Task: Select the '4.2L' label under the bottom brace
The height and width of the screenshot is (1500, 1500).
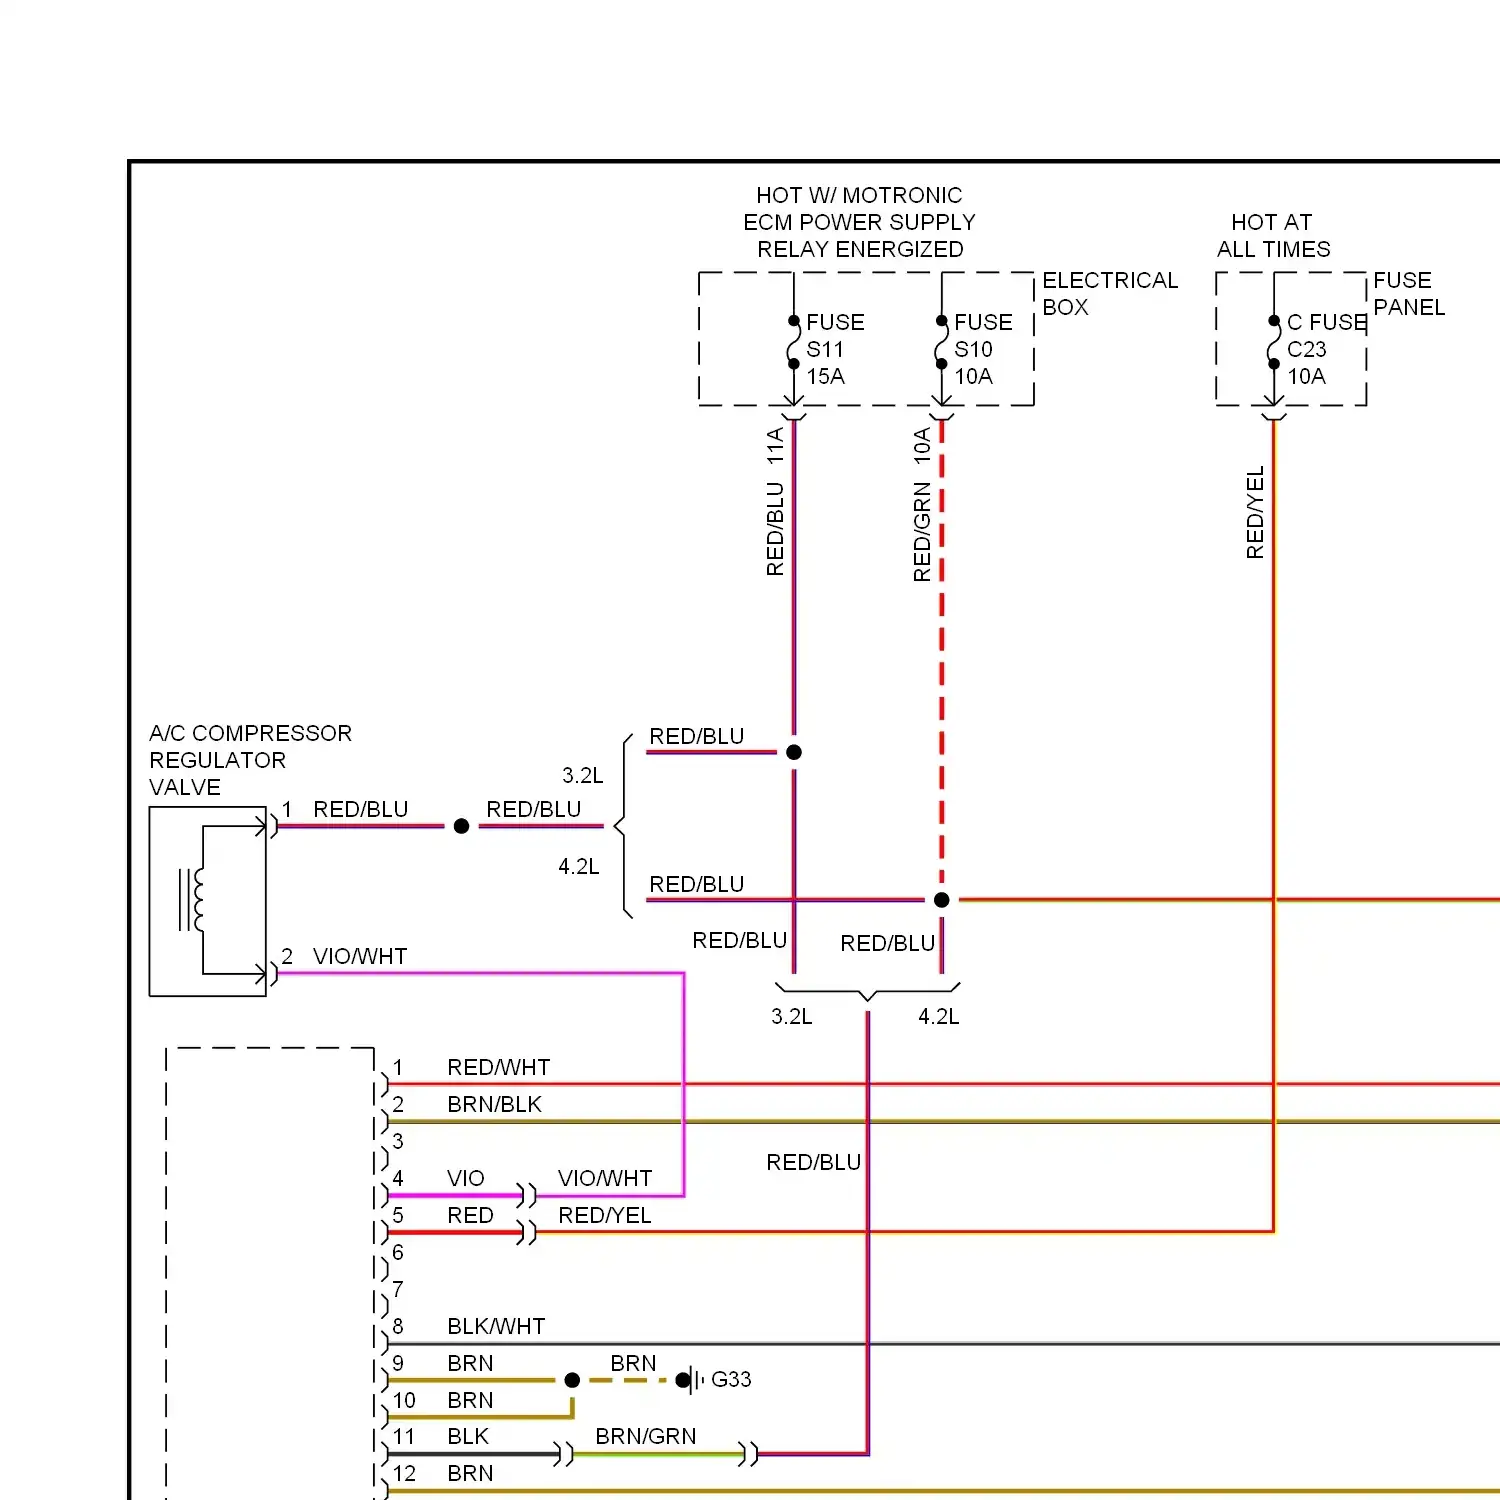Action: [x=939, y=1016]
